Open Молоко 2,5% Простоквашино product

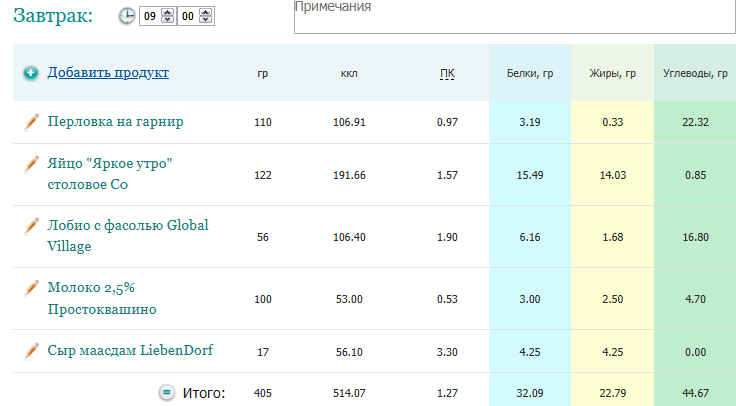coord(102,298)
